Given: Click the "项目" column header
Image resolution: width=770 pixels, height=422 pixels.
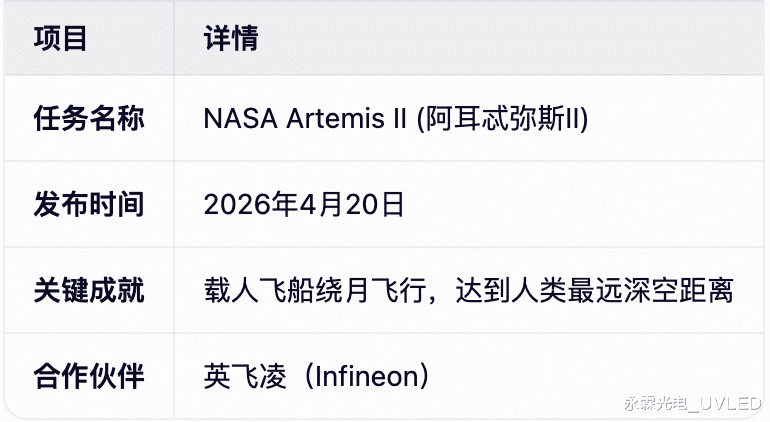Looking at the screenshot, I should point(61,38).
